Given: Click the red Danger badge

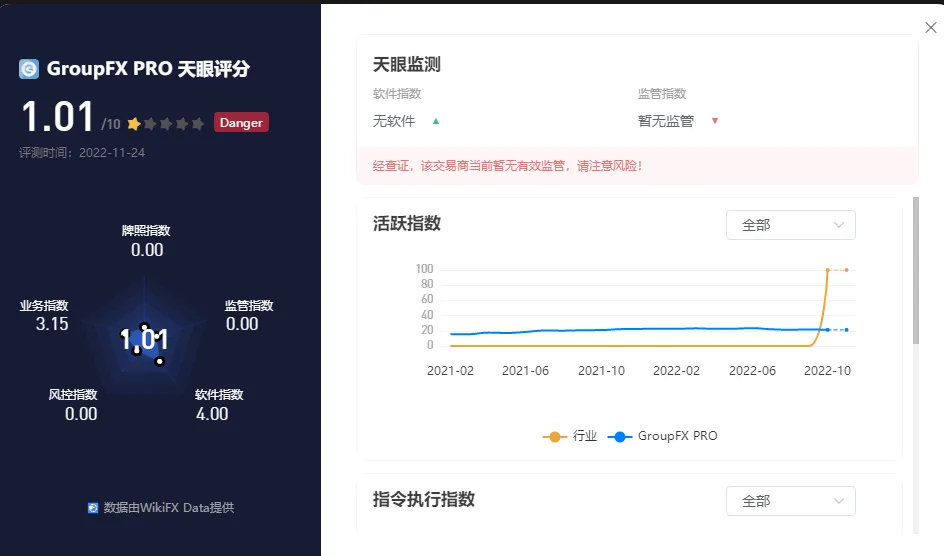Looking at the screenshot, I should tap(241, 122).
